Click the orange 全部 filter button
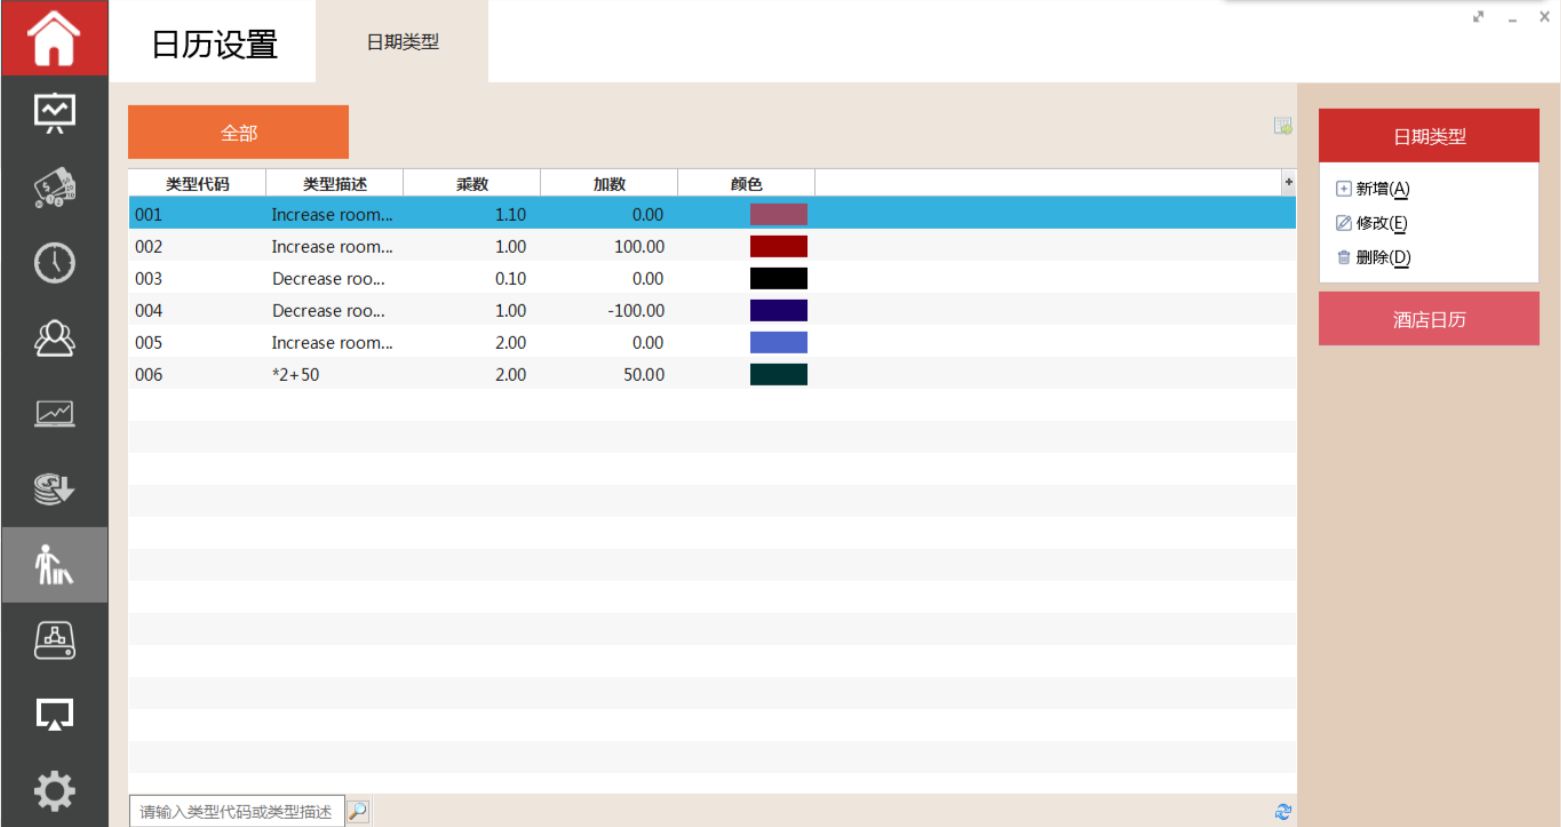This screenshot has height=827, width=1561. pos(238,132)
